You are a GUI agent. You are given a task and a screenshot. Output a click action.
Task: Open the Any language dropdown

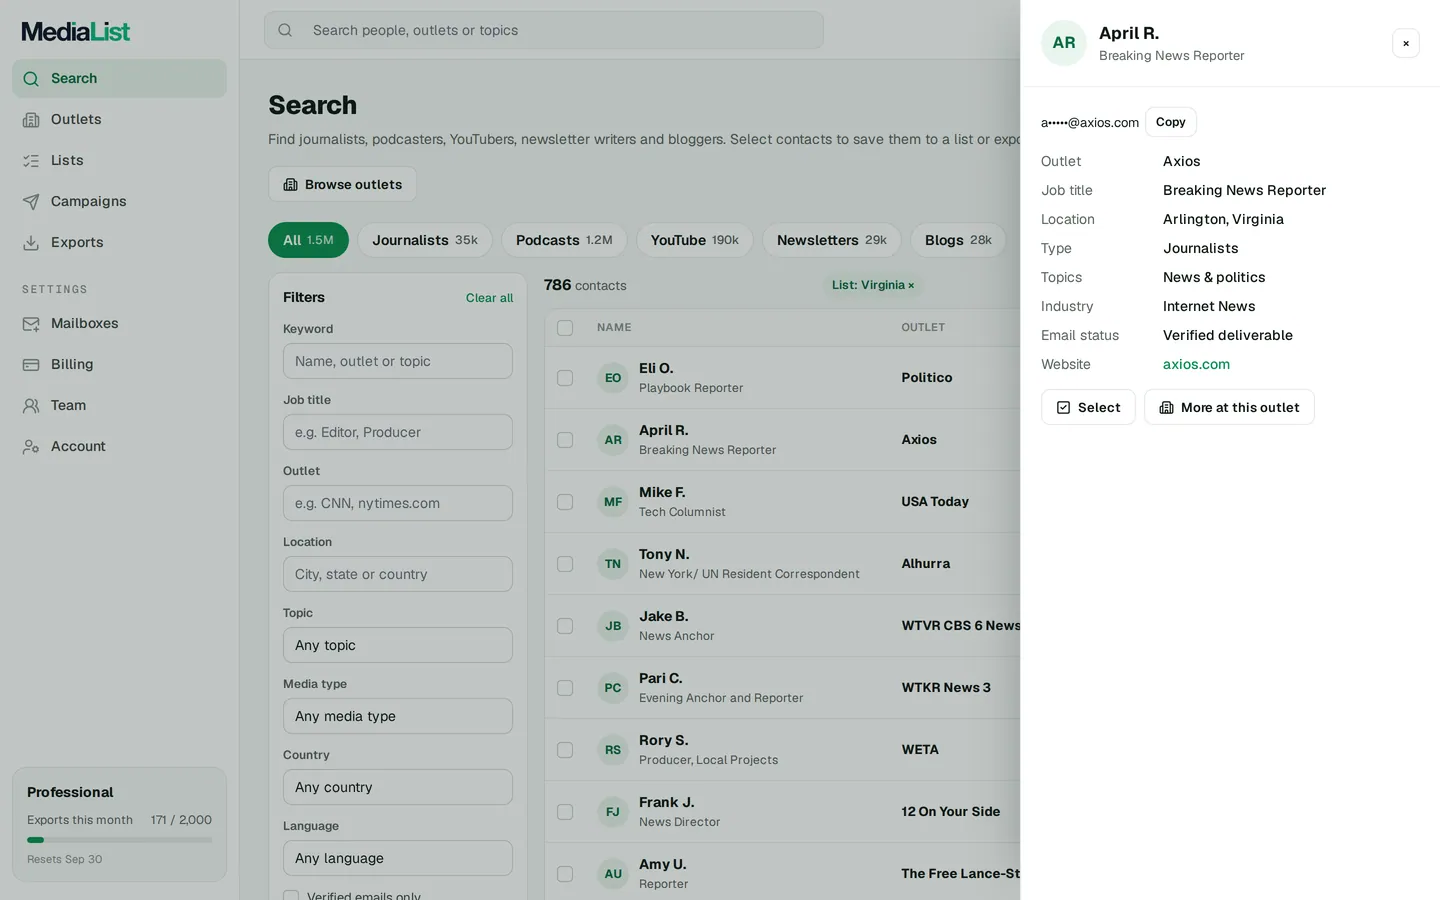(x=398, y=858)
